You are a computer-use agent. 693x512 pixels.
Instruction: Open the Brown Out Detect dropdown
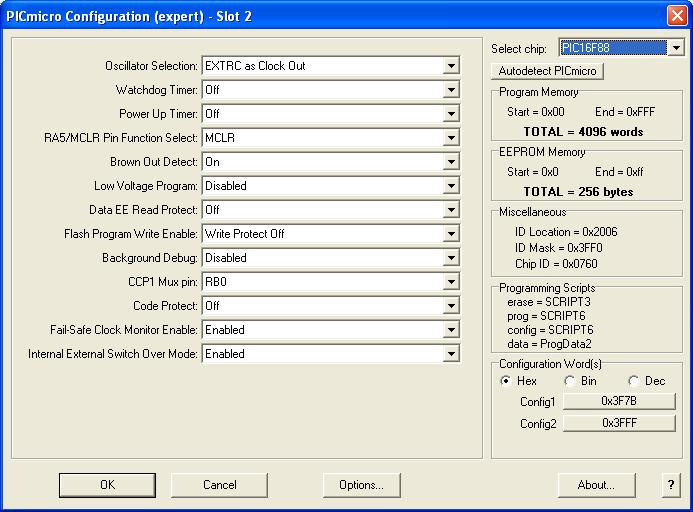pos(451,162)
